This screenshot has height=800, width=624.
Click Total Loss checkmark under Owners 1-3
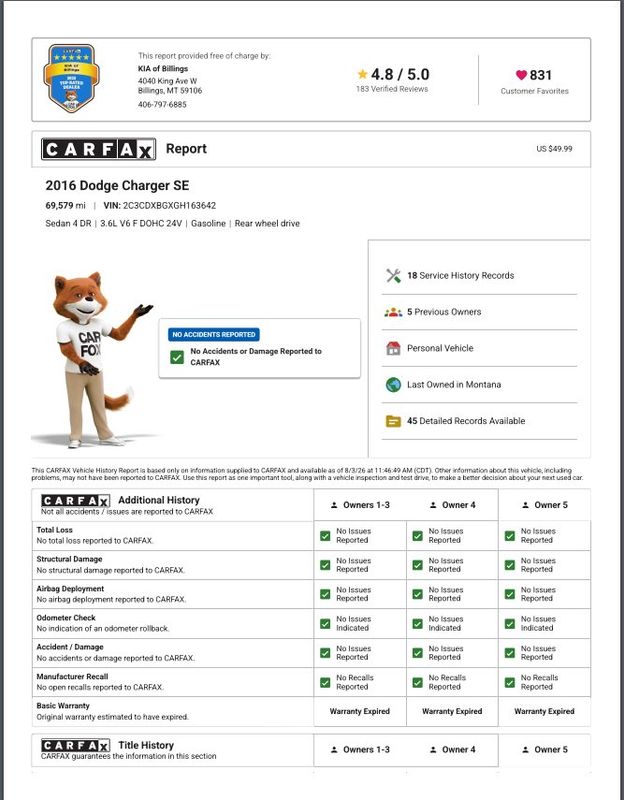325,536
